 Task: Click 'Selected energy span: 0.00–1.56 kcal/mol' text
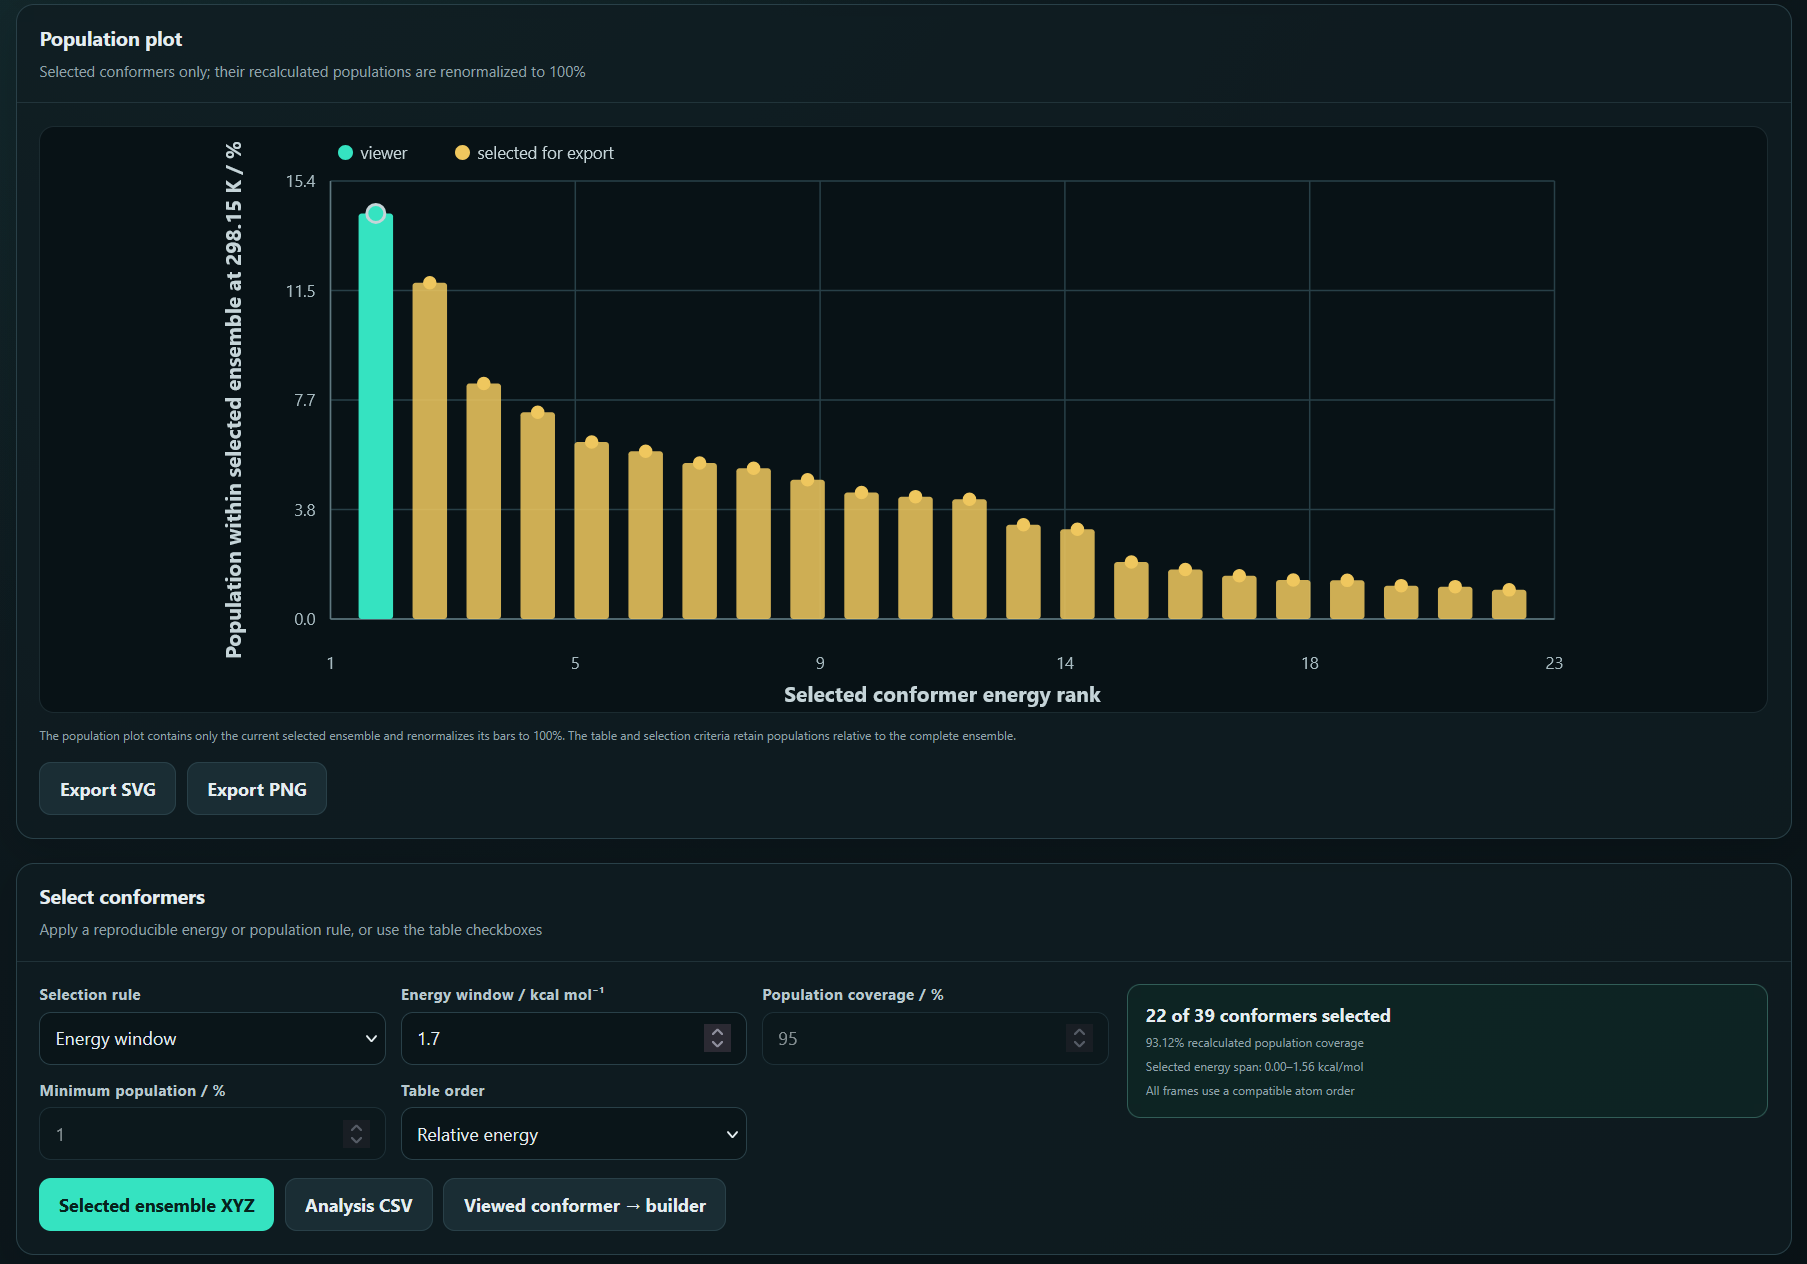(x=1255, y=1067)
